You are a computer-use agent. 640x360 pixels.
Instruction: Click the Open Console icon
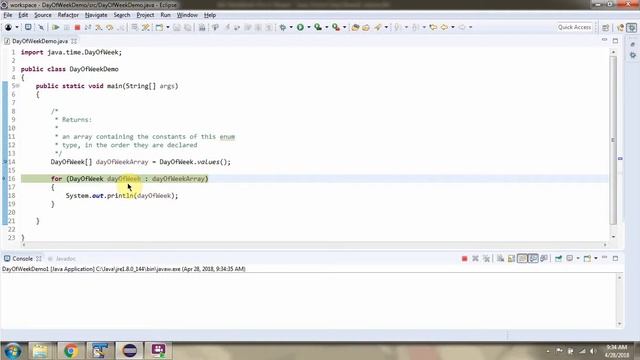click(x=587, y=259)
